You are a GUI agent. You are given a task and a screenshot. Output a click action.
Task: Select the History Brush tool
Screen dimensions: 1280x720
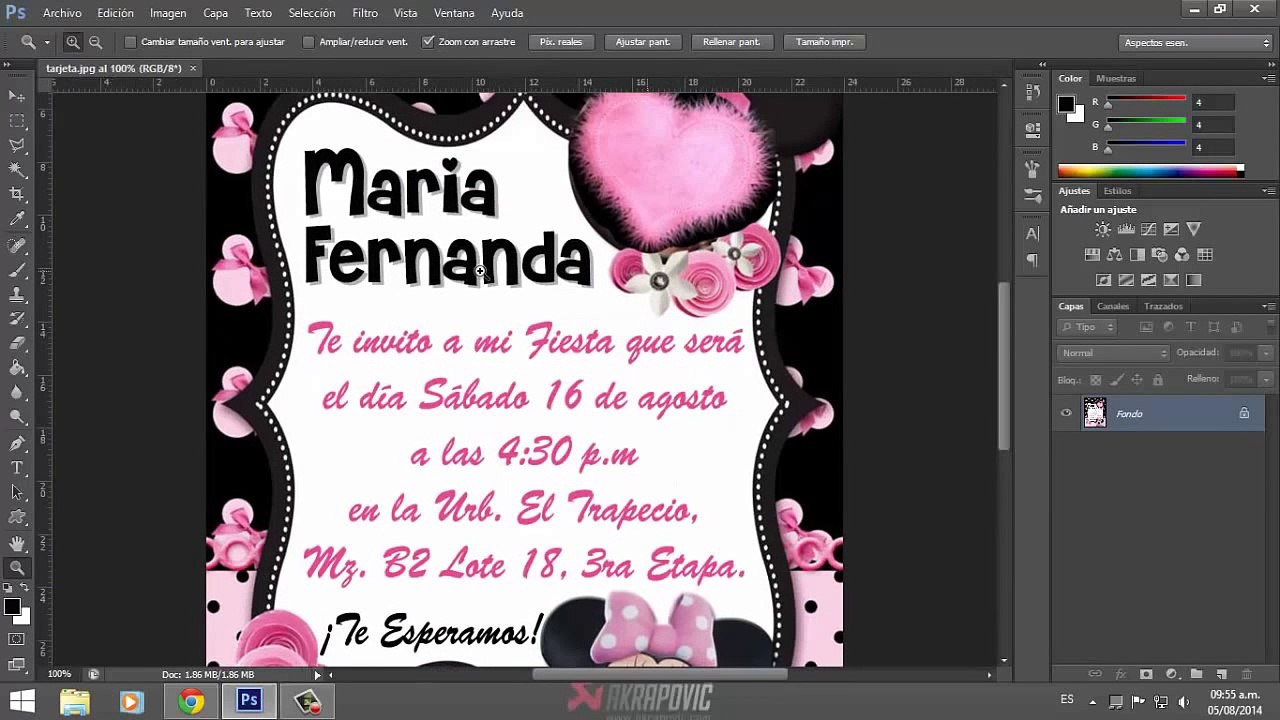17,319
